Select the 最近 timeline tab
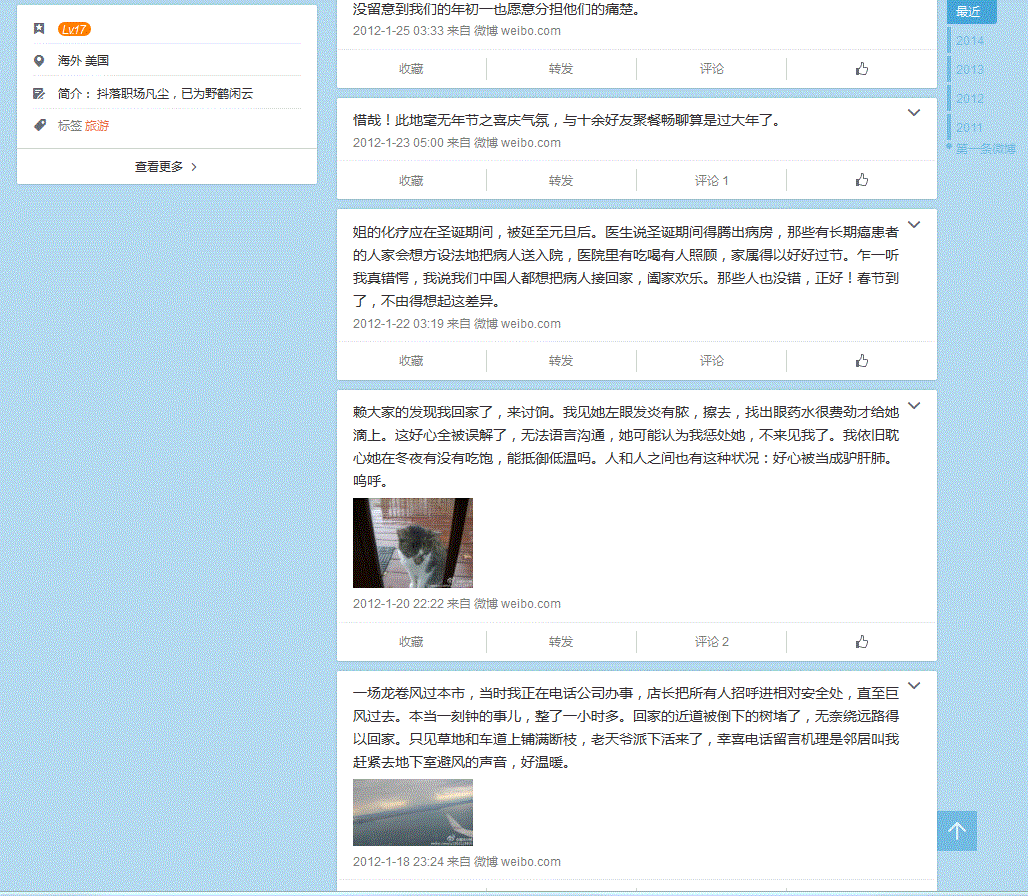 click(969, 12)
